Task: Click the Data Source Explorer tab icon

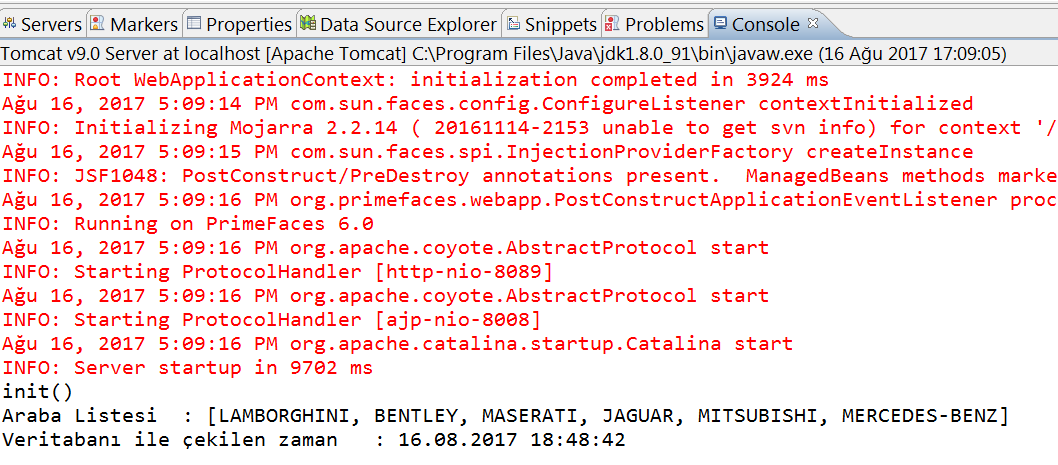Action: coord(308,24)
